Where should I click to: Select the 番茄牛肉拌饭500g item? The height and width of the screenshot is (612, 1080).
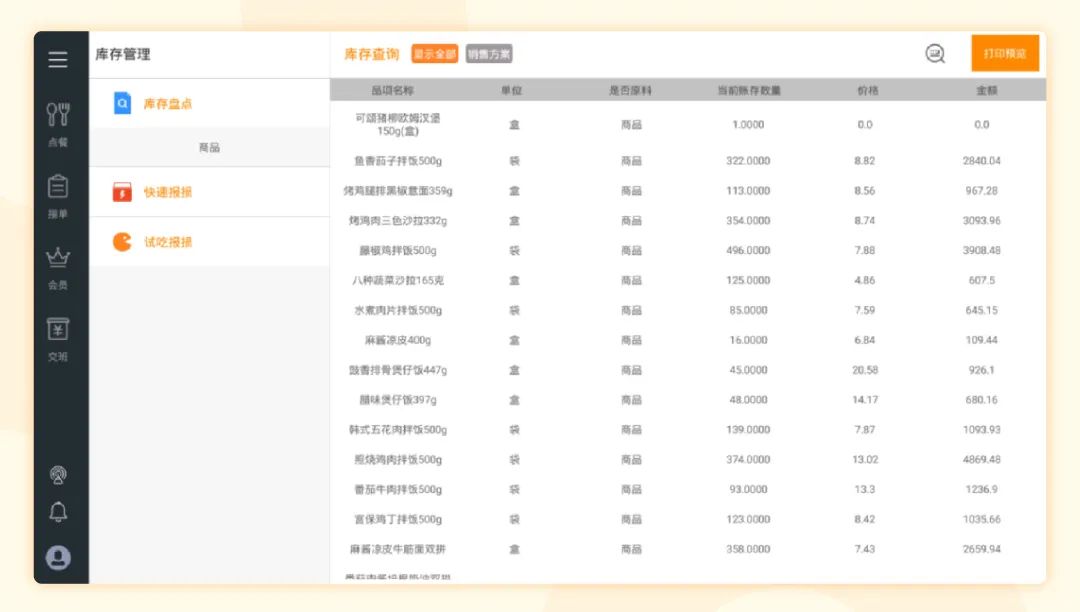point(398,489)
